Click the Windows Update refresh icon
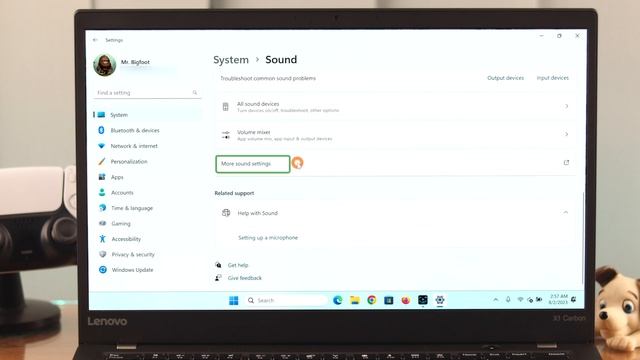640x360 pixels. [x=103, y=270]
